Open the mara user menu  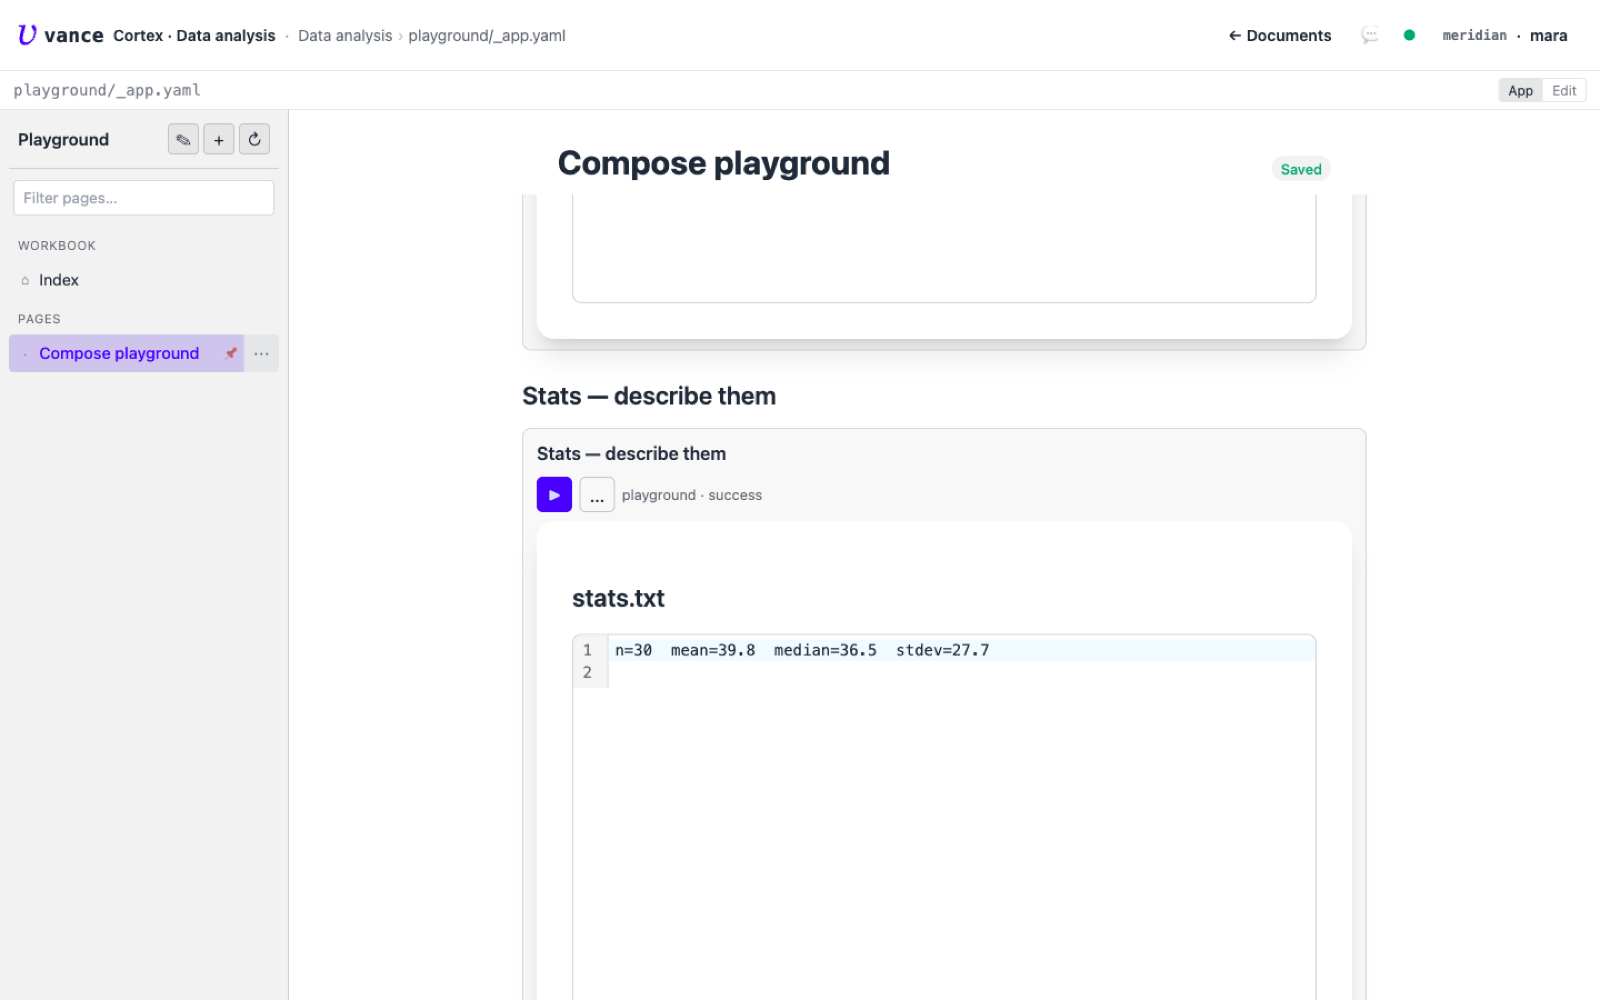(1548, 35)
